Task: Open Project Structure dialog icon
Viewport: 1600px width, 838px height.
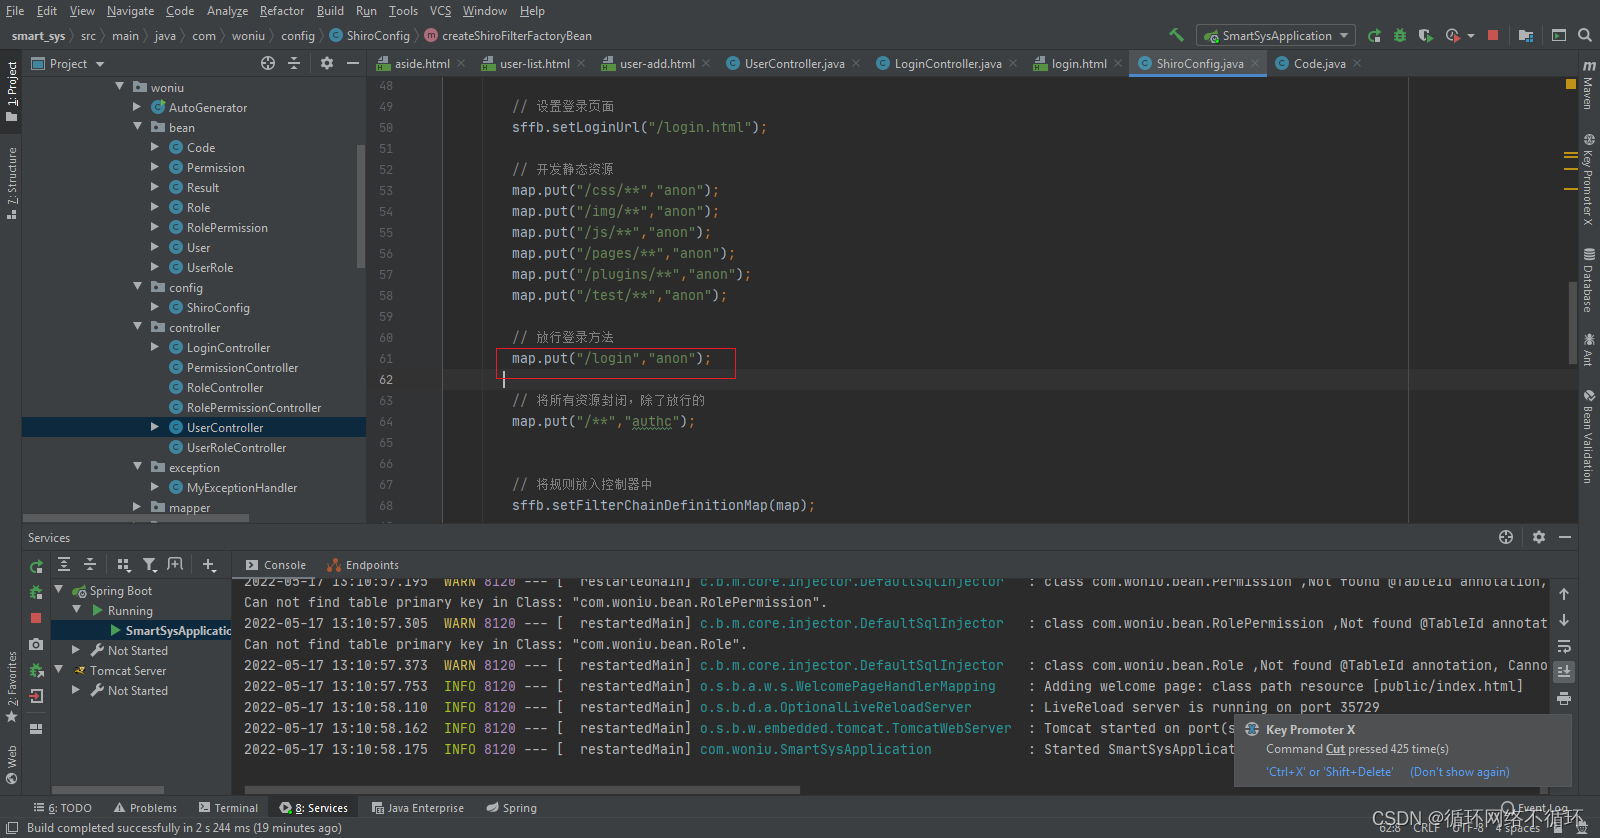Action: pyautogui.click(x=1526, y=35)
